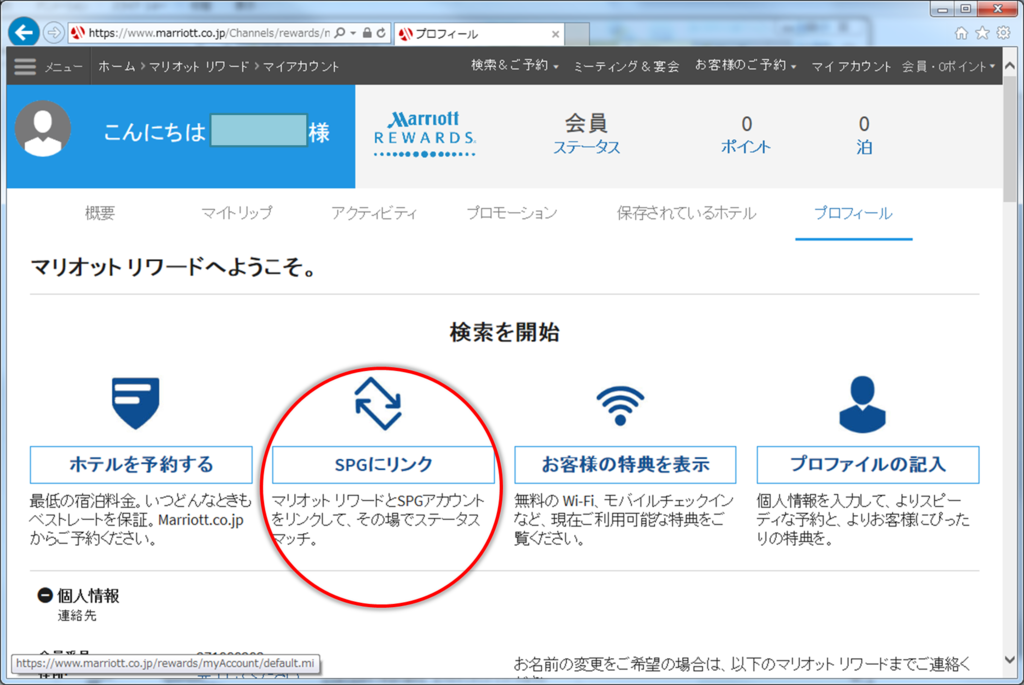Click the browser Forward arrow button
The image size is (1024, 685).
coord(54,33)
